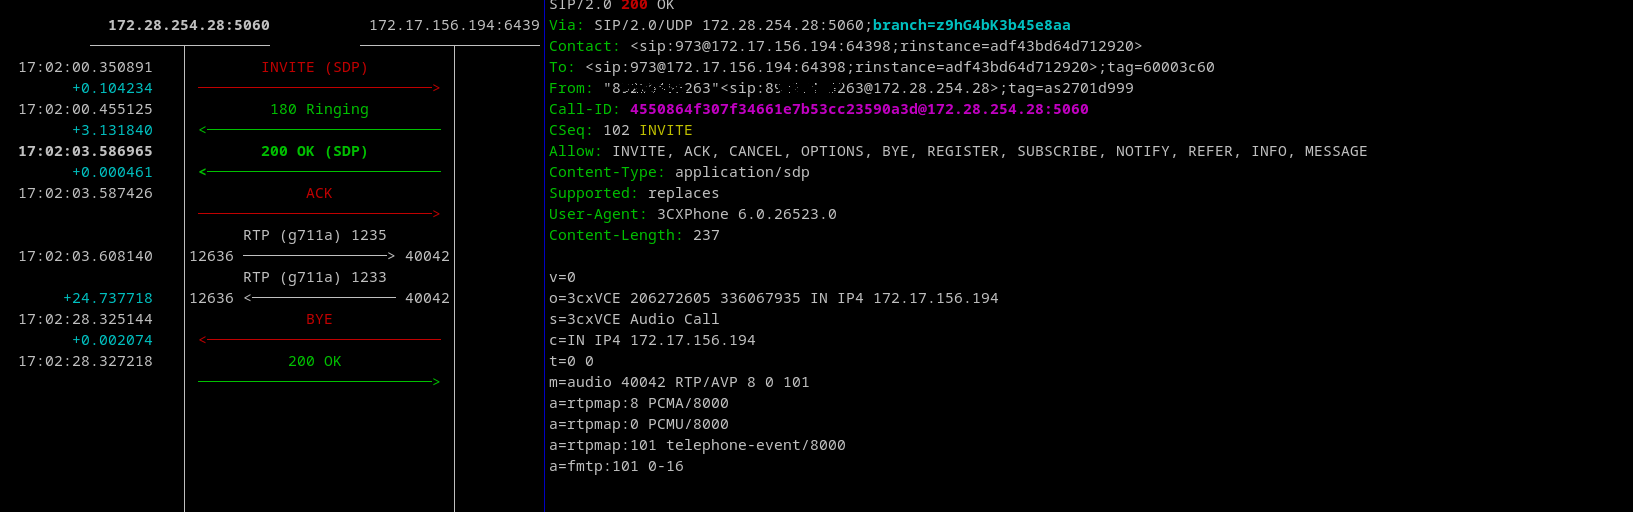Click the 172.17.156.194:6439 column header

tap(453, 26)
